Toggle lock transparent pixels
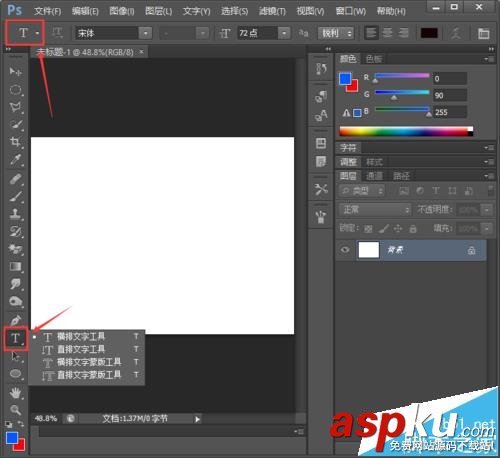500x458 pixels. 368,229
